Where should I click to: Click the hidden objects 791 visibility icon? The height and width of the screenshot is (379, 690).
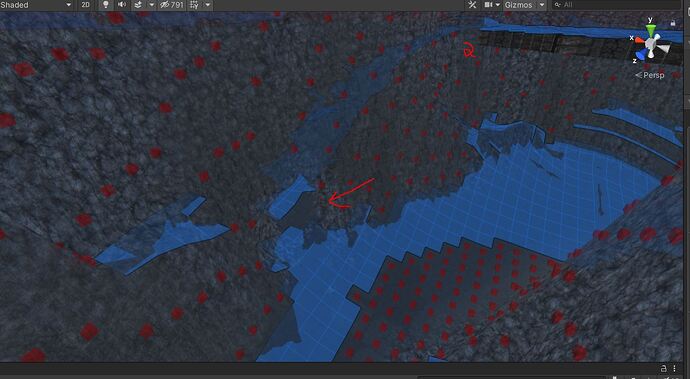(x=172, y=5)
